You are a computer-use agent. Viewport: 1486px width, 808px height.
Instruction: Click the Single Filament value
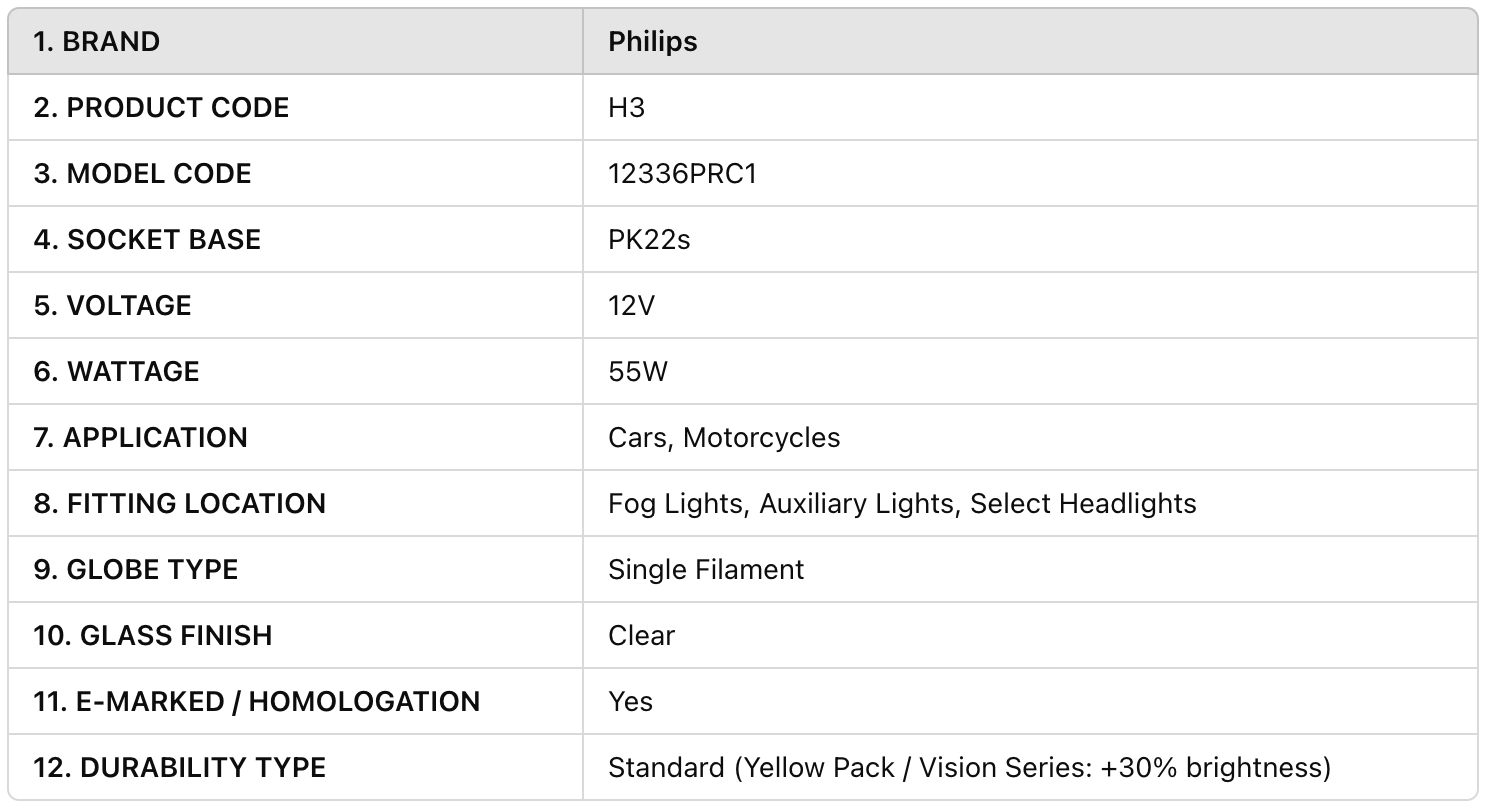click(706, 570)
